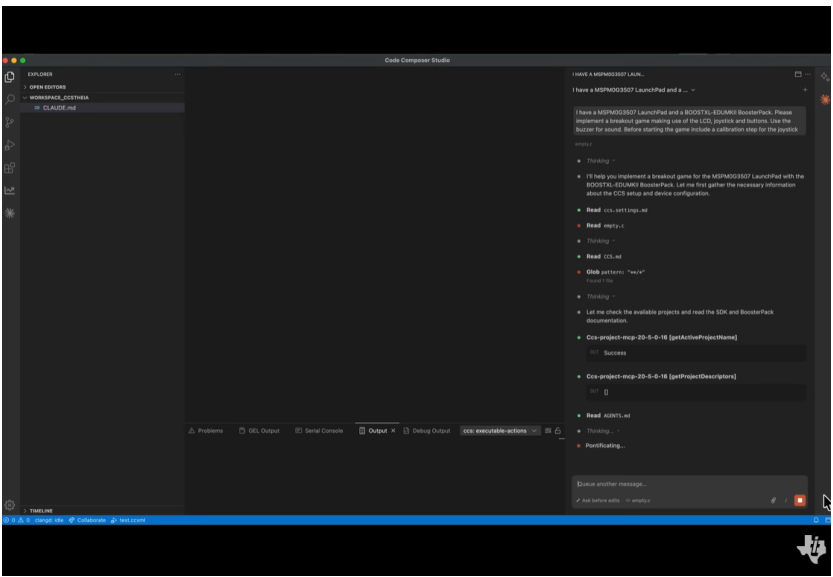Image resolution: width=833 pixels, height=577 pixels.
Task: Click the Pontificating… status text
Action: pos(605,446)
